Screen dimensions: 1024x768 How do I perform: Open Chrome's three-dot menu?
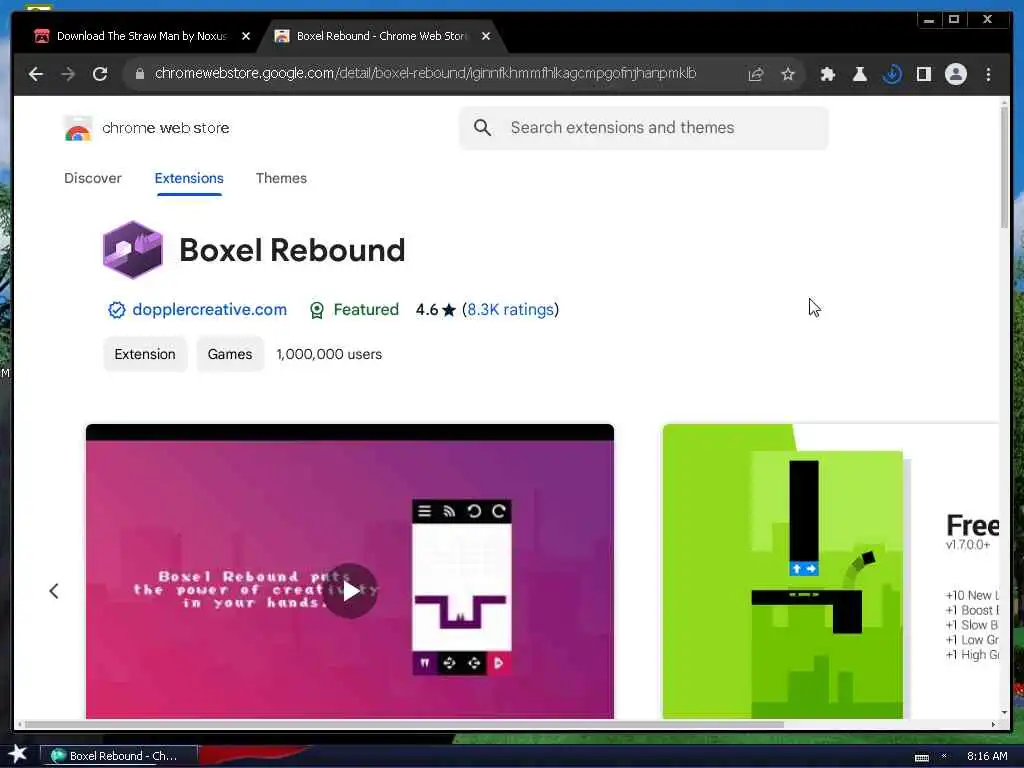point(988,74)
